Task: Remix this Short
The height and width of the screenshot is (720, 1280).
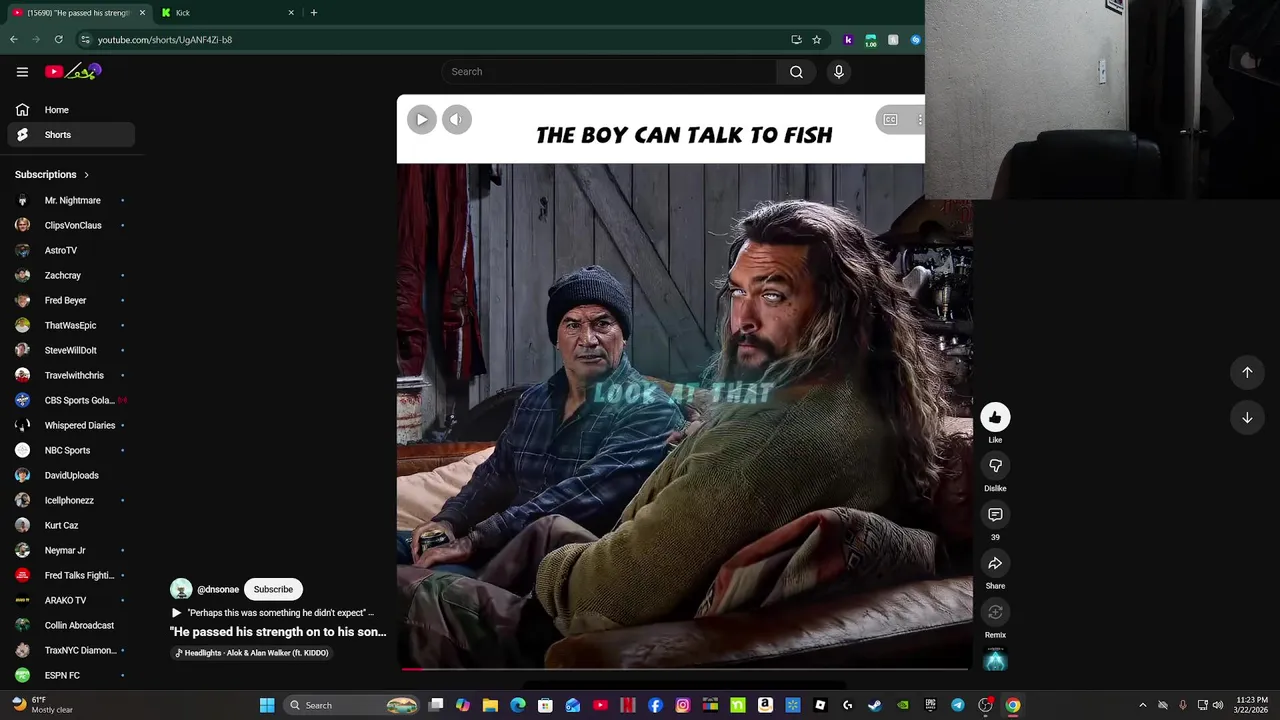Action: (x=995, y=613)
